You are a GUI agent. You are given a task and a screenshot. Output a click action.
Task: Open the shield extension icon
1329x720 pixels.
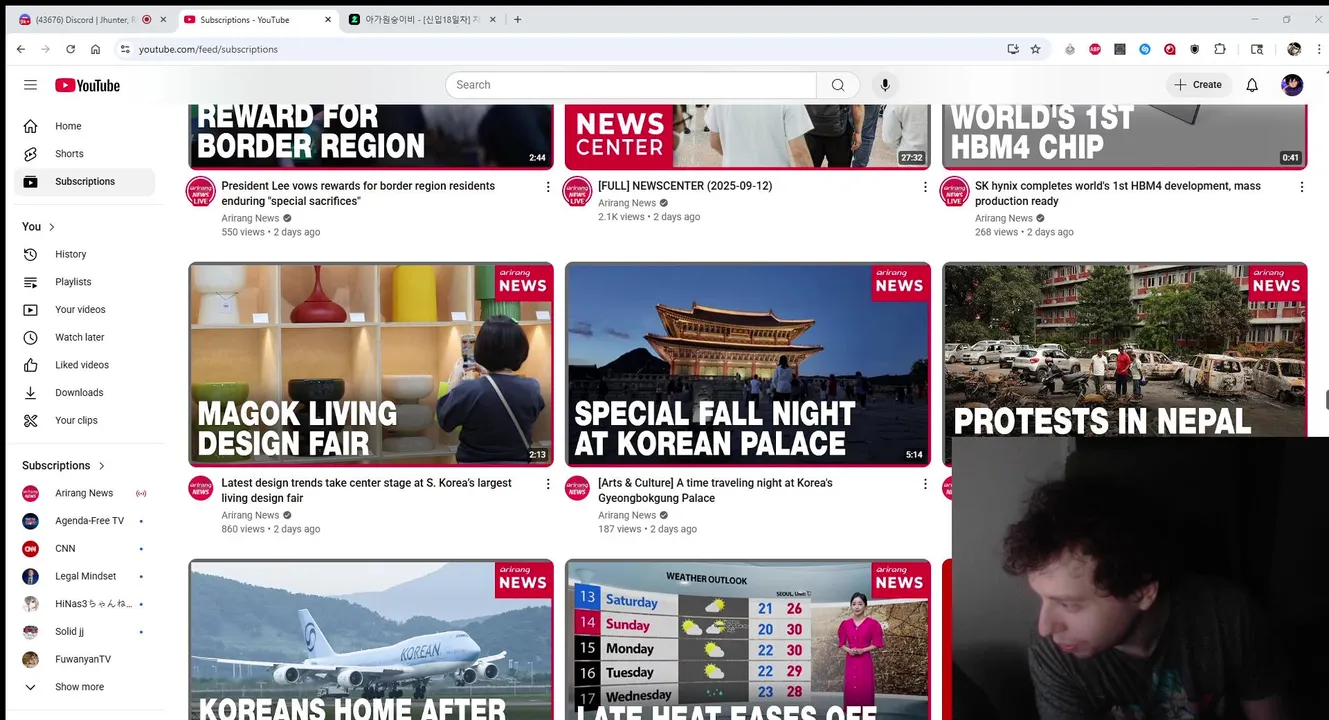[x=1195, y=49]
